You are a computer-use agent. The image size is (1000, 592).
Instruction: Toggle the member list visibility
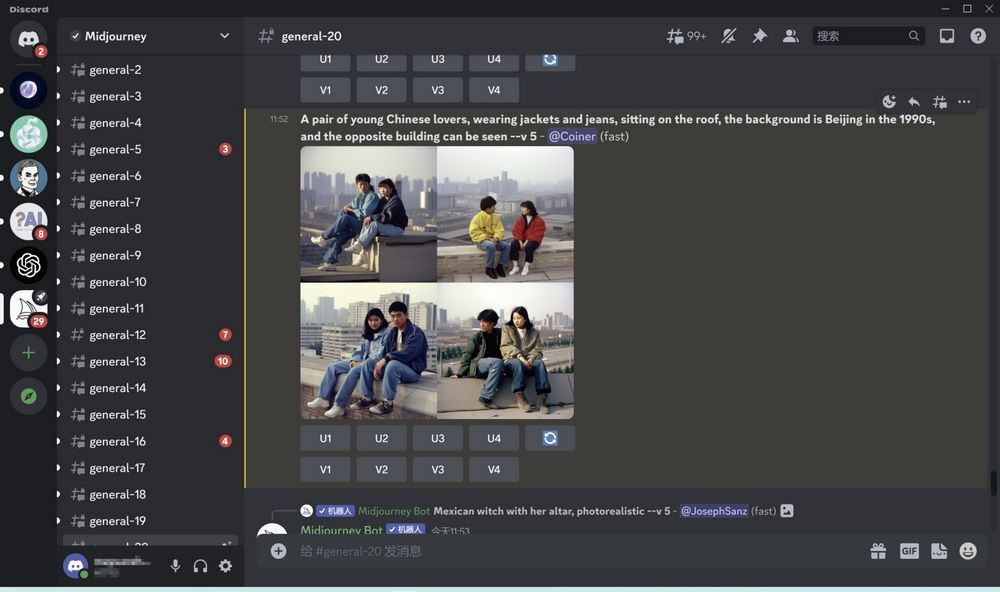(790, 36)
